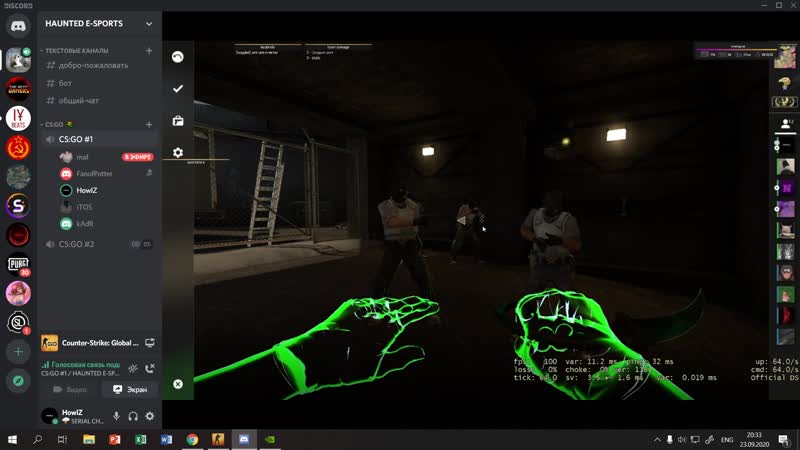Watch the В ЭФИРЕ live stream badge

coord(137,157)
